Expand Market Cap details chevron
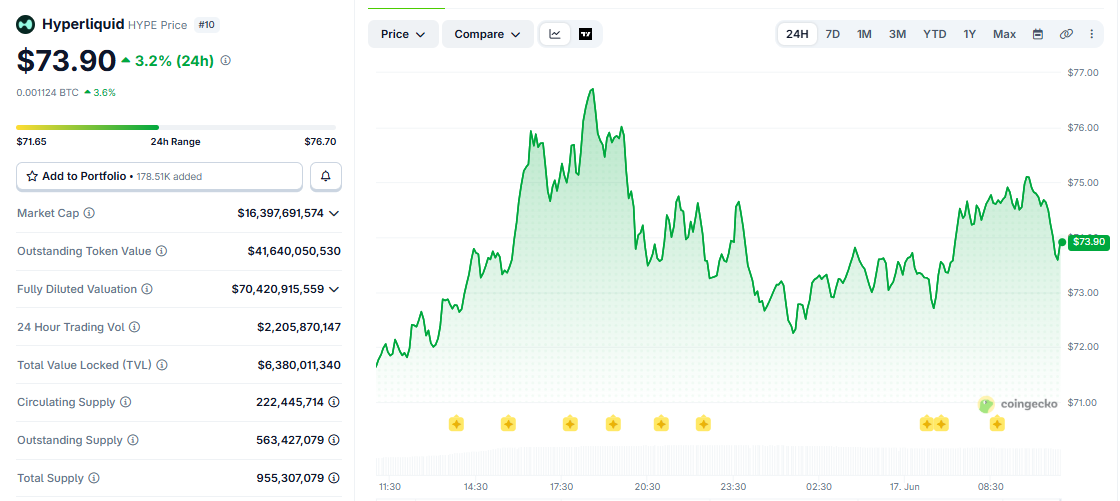 pyautogui.click(x=334, y=213)
